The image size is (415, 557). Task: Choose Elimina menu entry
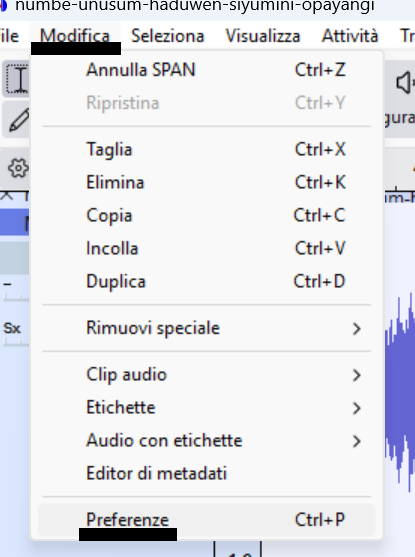(207, 182)
